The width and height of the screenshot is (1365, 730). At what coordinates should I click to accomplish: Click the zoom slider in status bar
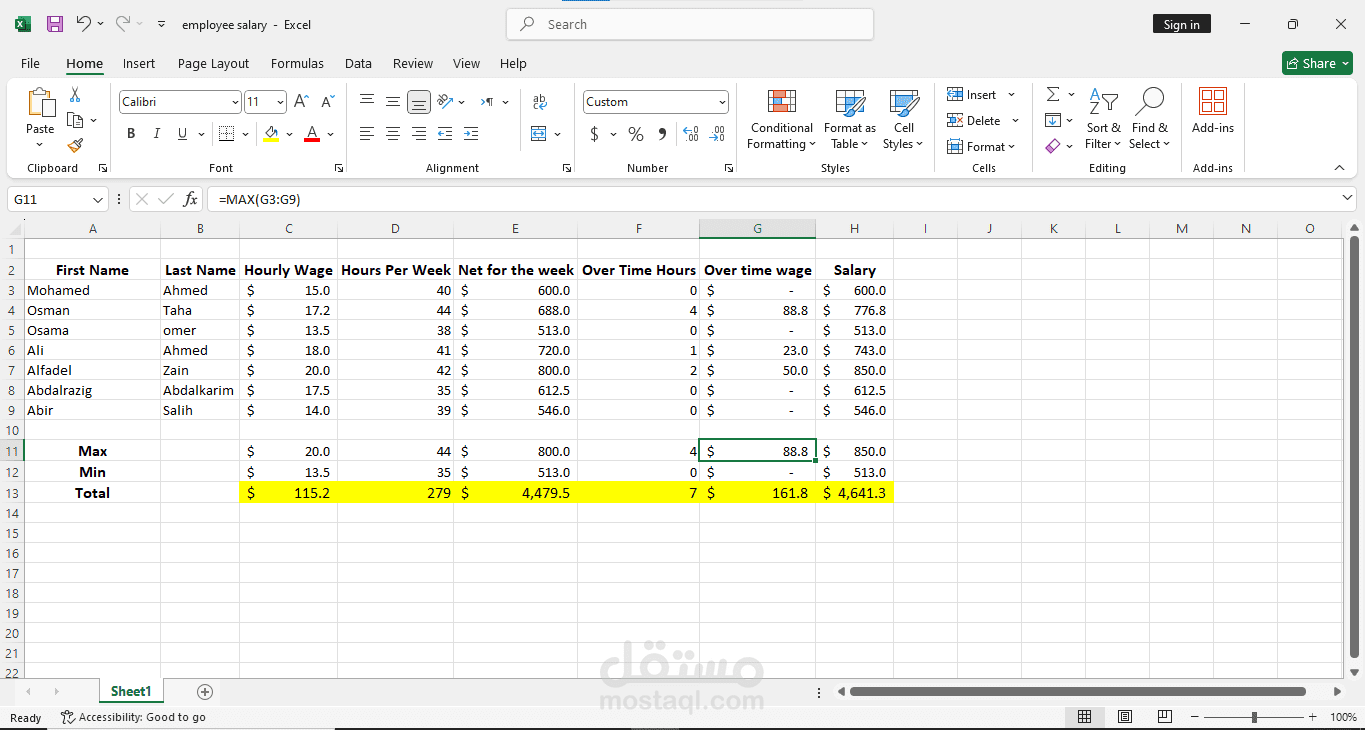point(1254,717)
